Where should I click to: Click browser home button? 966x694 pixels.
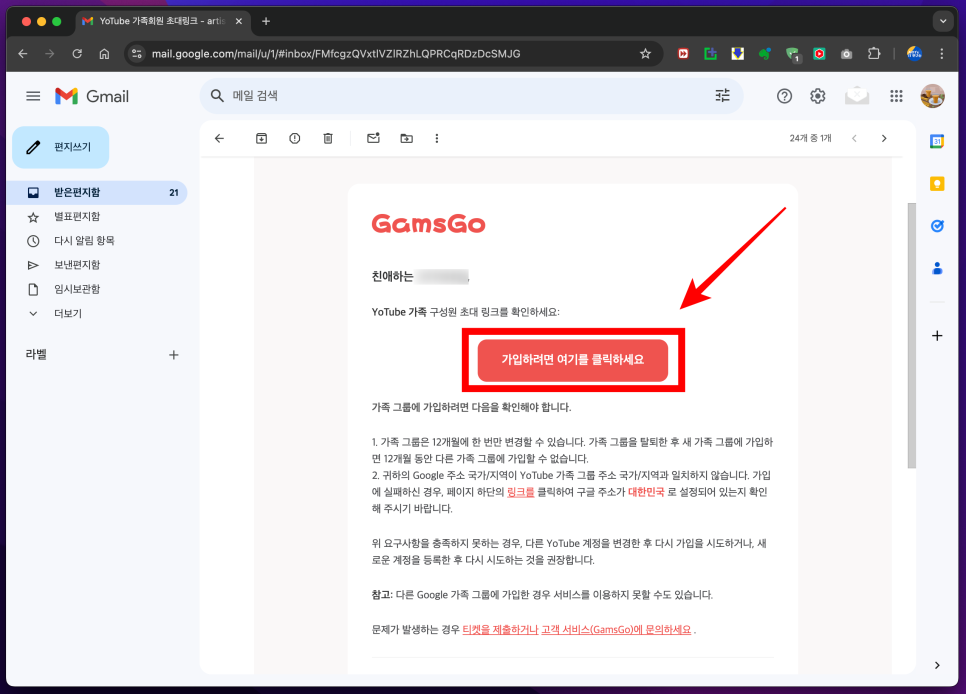tap(104, 54)
